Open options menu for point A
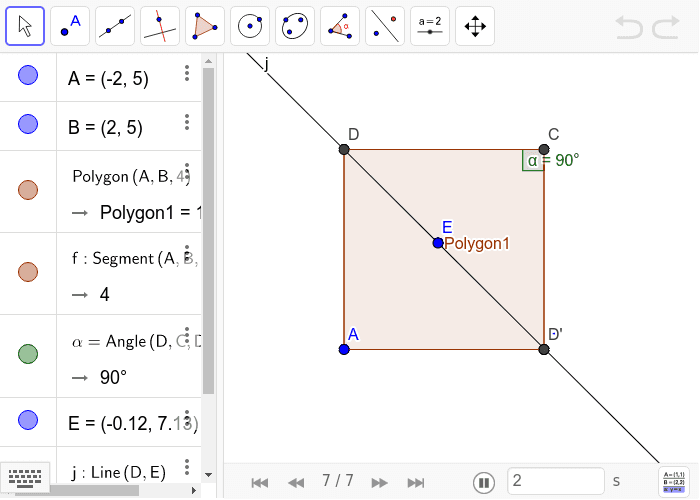The height and width of the screenshot is (500, 700). pyautogui.click(x=187, y=73)
